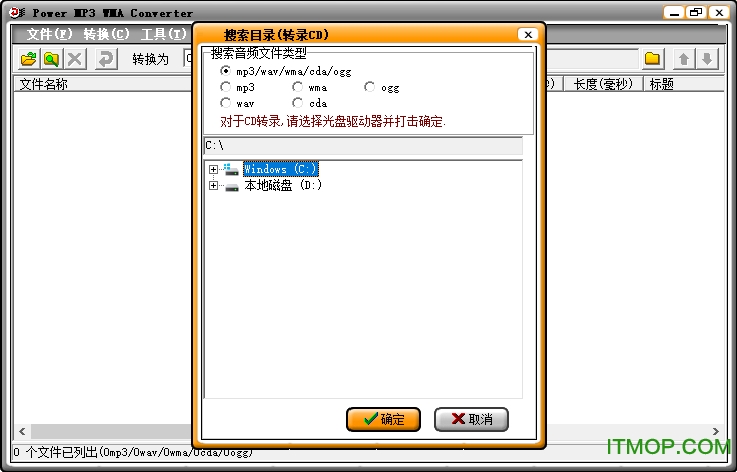Click the move up arrow icon
This screenshot has width=737, height=472.
685,59
